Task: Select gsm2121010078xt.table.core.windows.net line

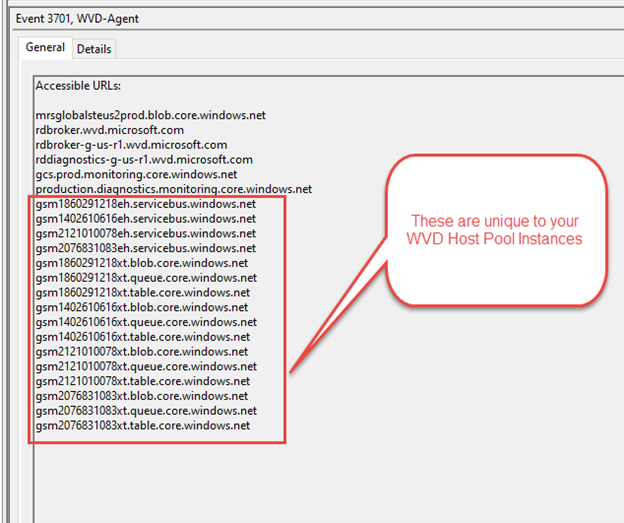Action: (x=142, y=381)
